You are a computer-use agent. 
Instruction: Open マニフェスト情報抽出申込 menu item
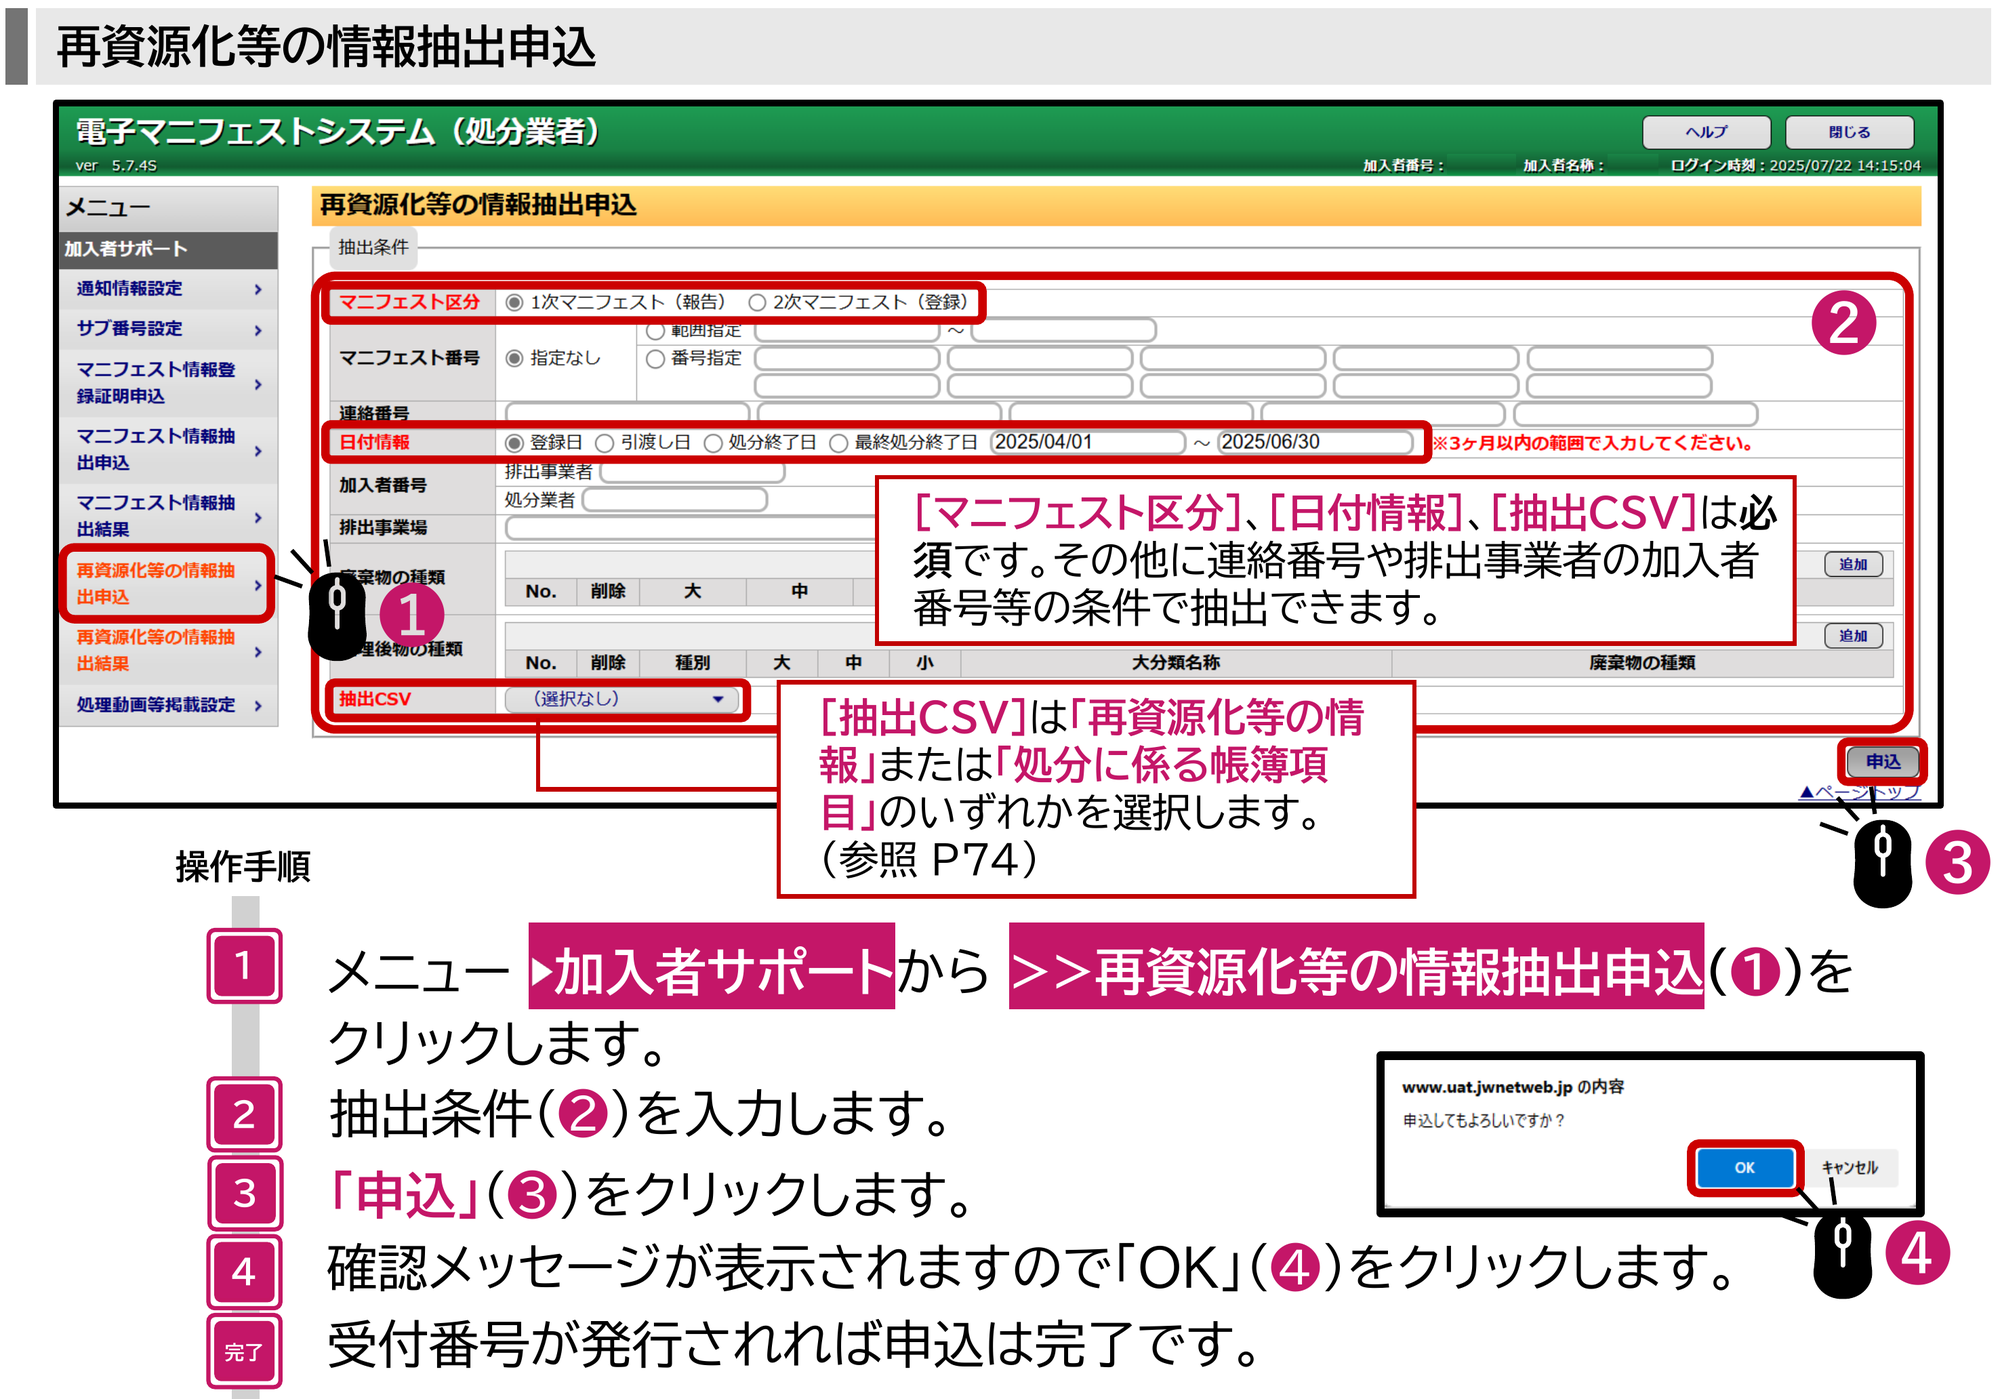pos(168,450)
